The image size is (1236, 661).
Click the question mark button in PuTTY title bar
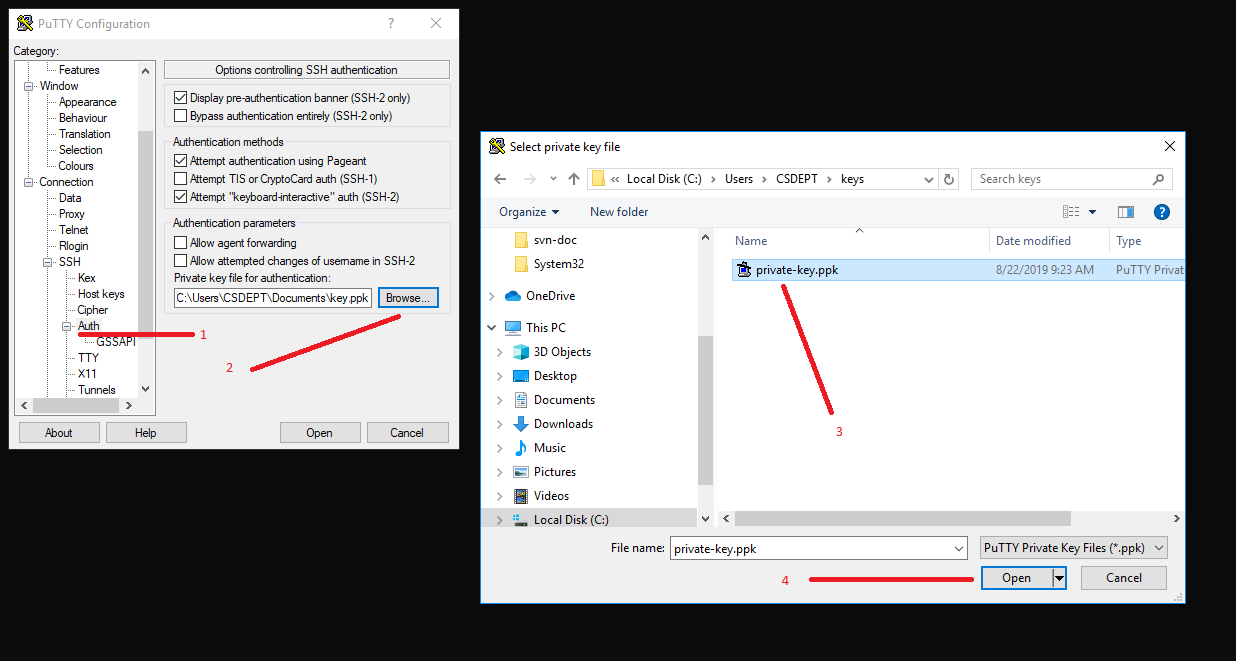[x=390, y=23]
